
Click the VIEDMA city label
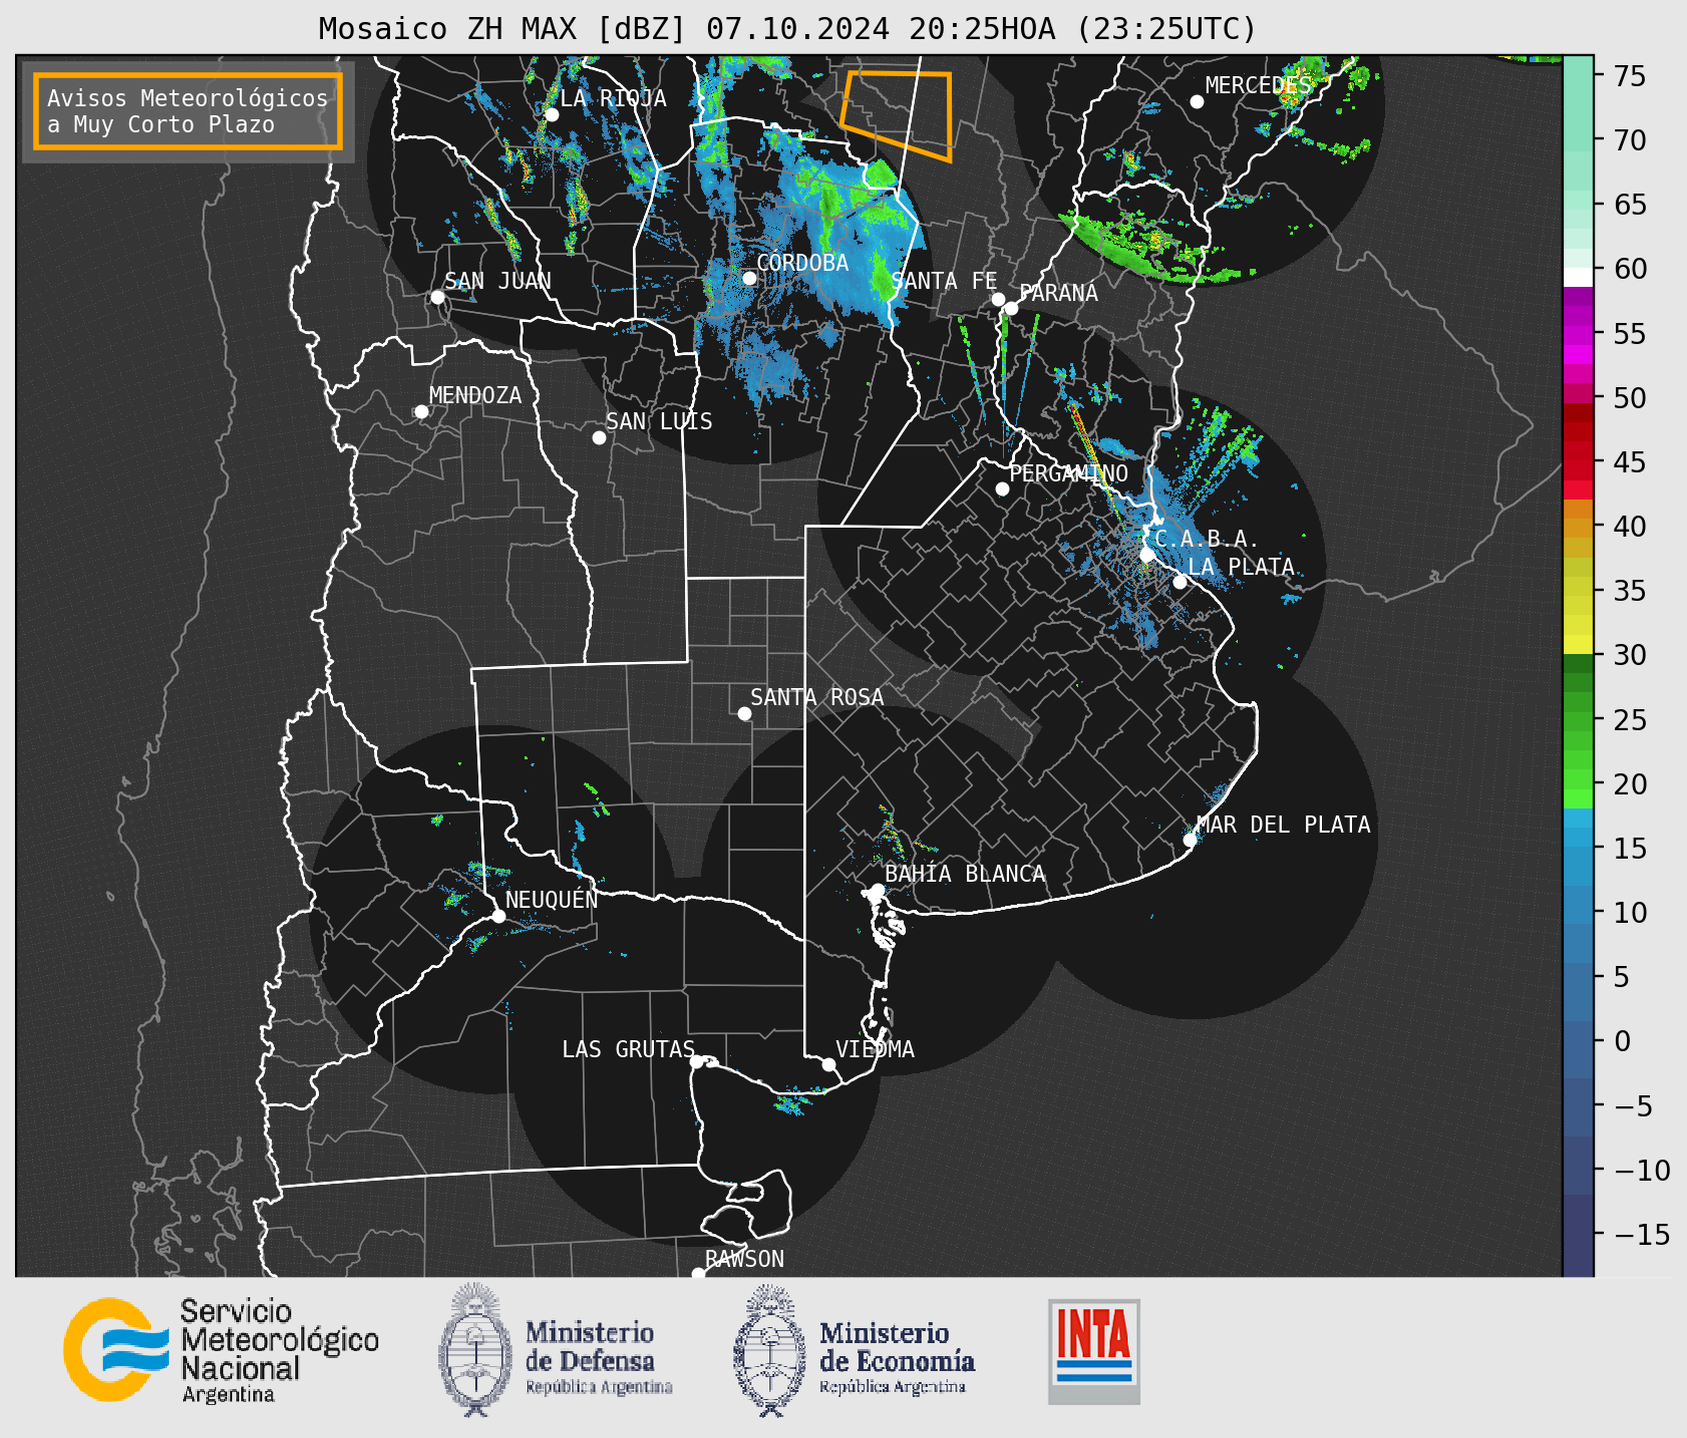(875, 1049)
